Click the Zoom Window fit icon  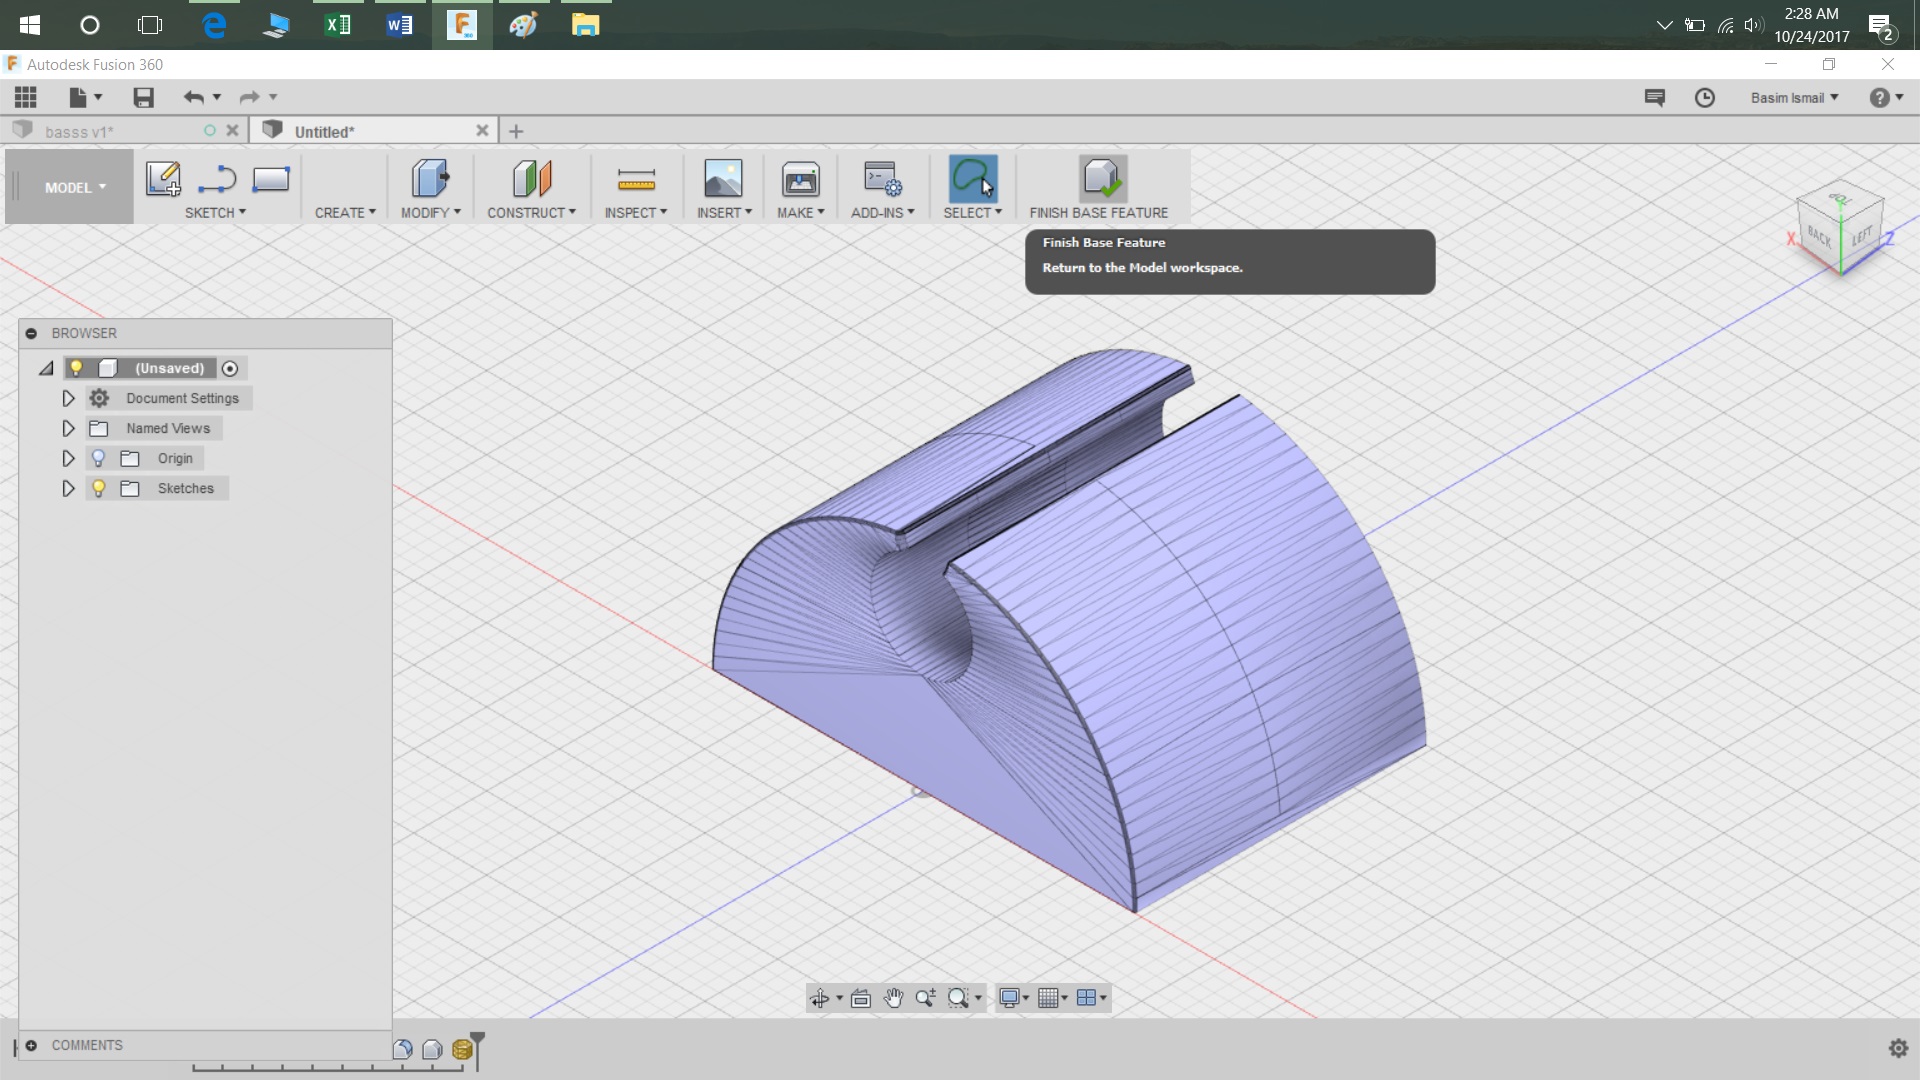click(x=958, y=998)
